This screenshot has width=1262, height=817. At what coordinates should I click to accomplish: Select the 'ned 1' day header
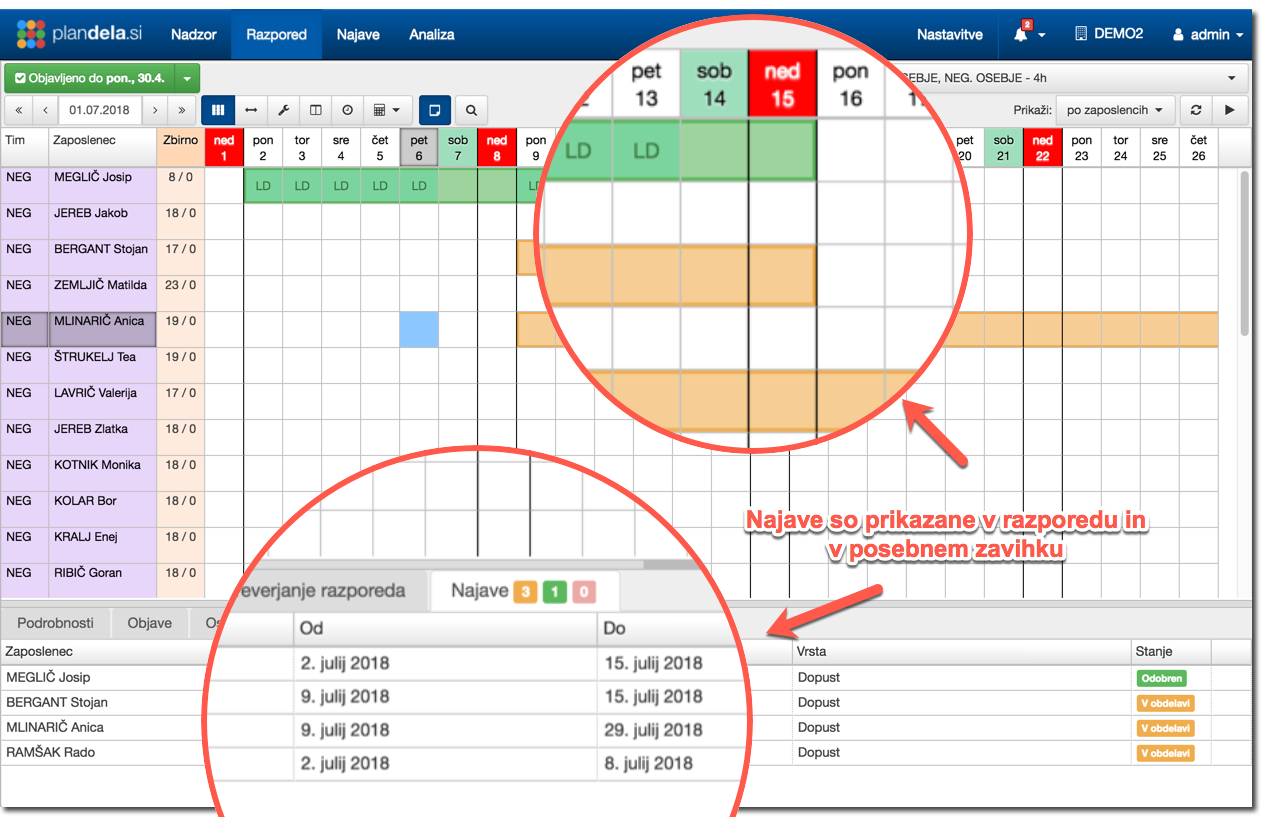point(224,148)
